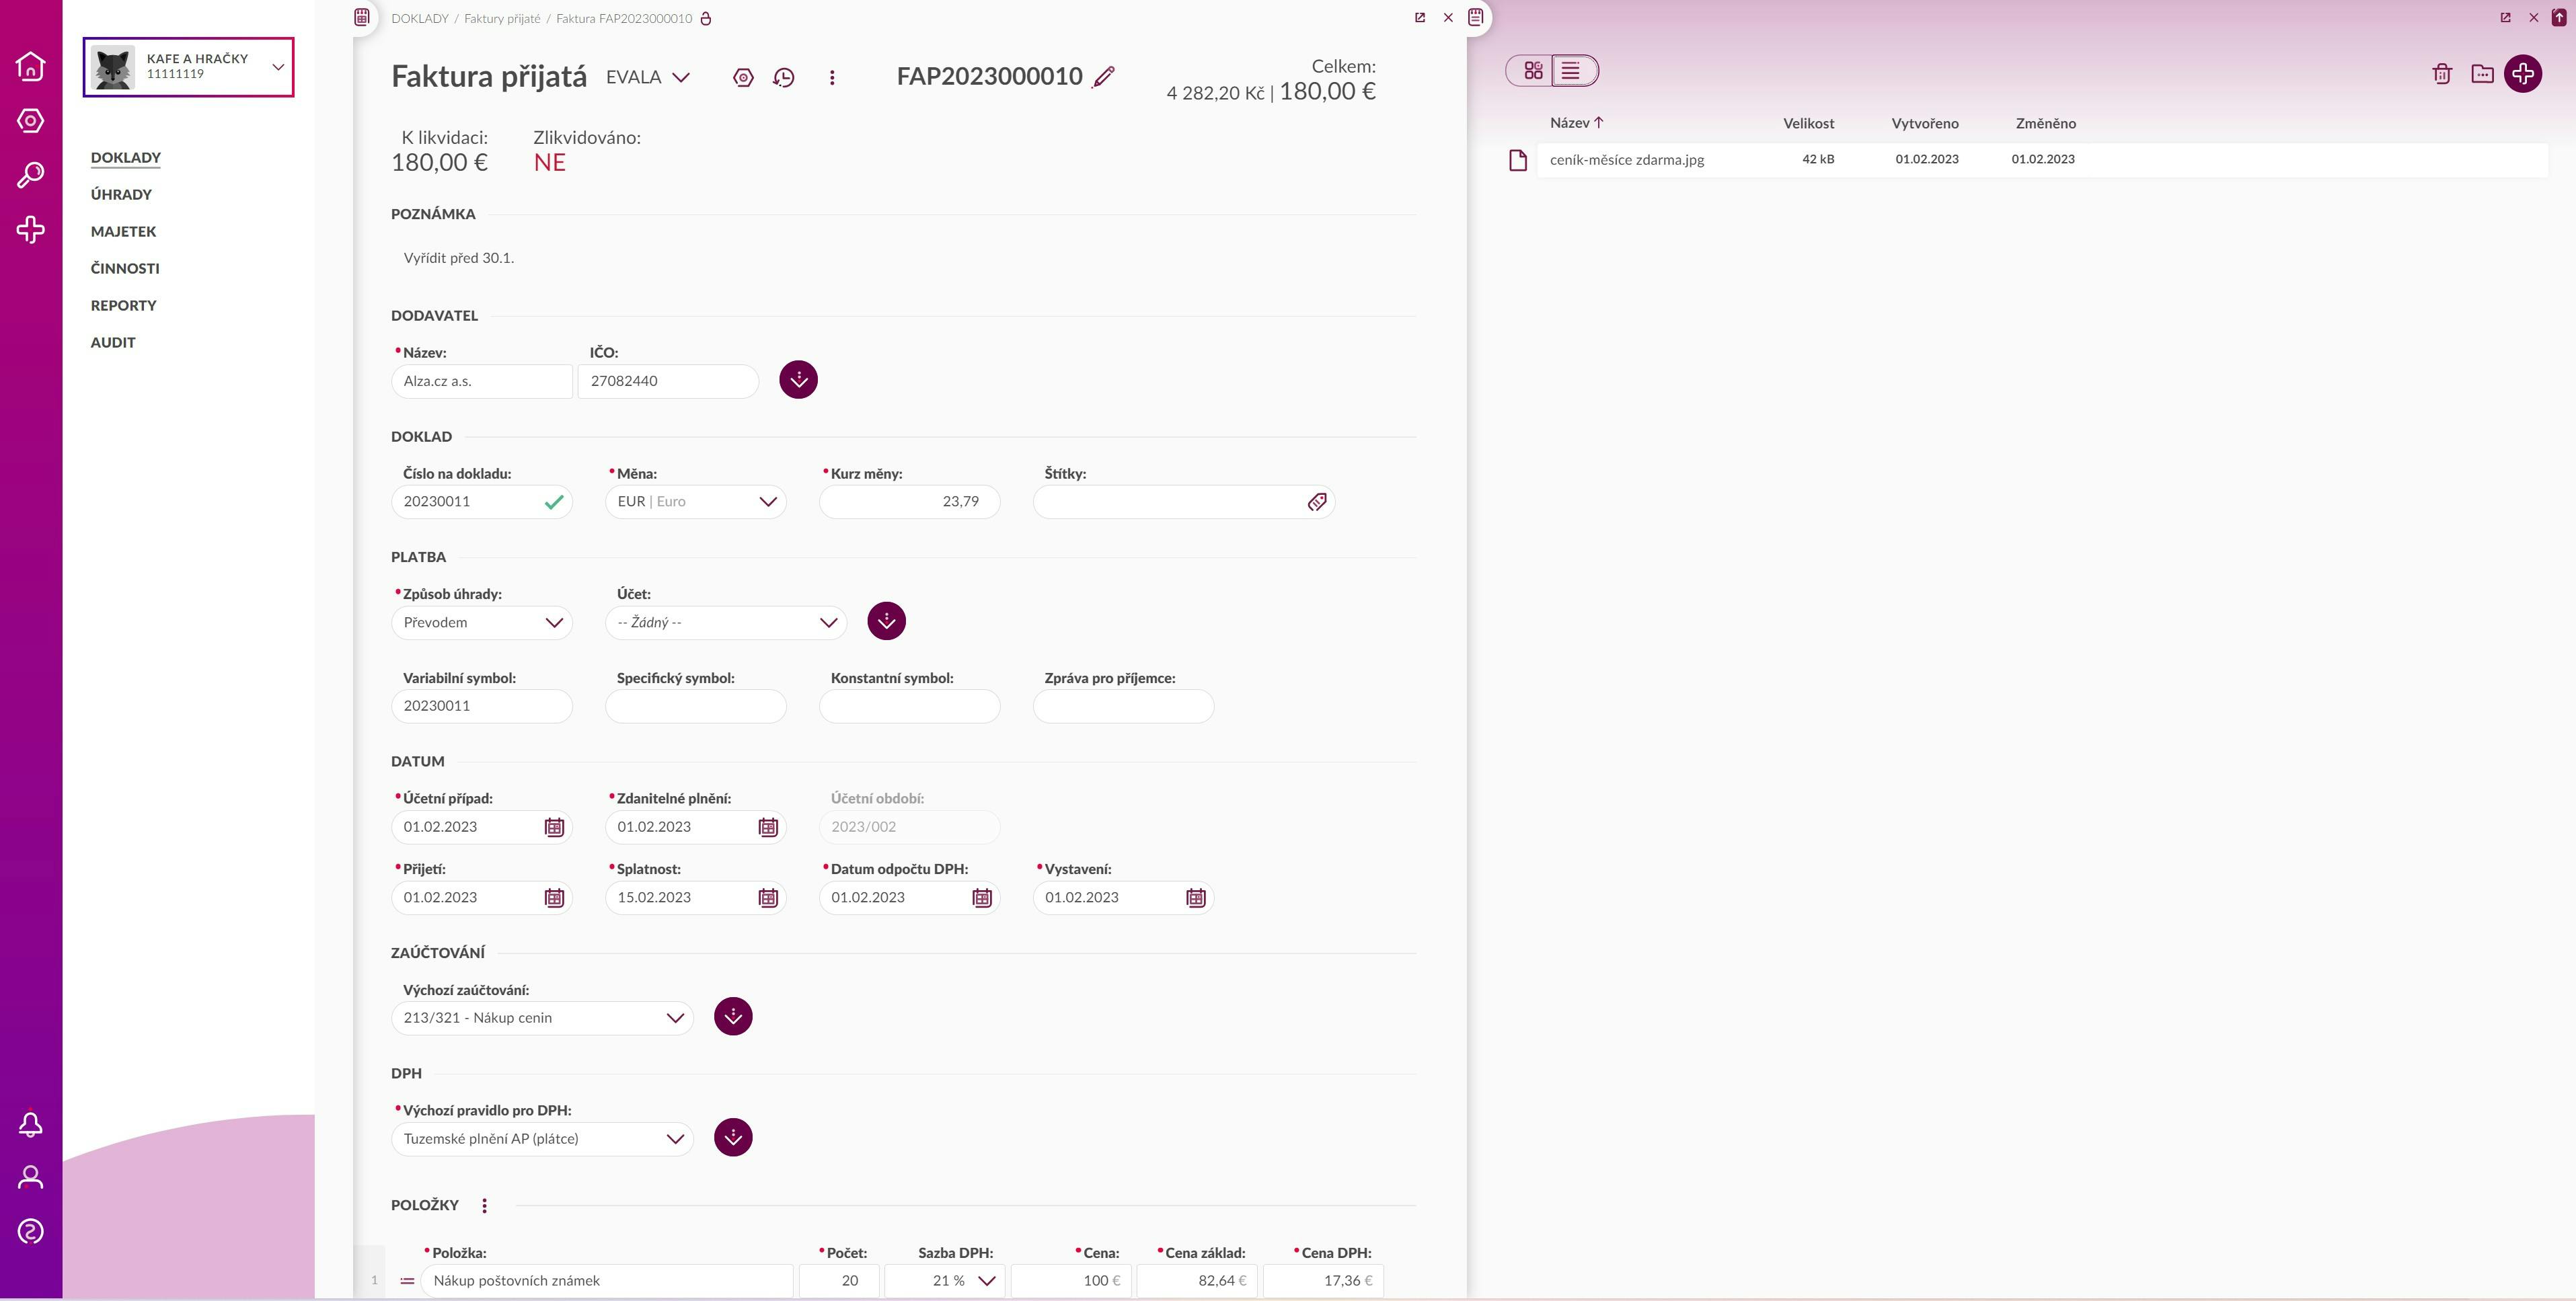This screenshot has height=1301, width=2576.
Task: Open the AUDIT menu
Action: click(113, 343)
